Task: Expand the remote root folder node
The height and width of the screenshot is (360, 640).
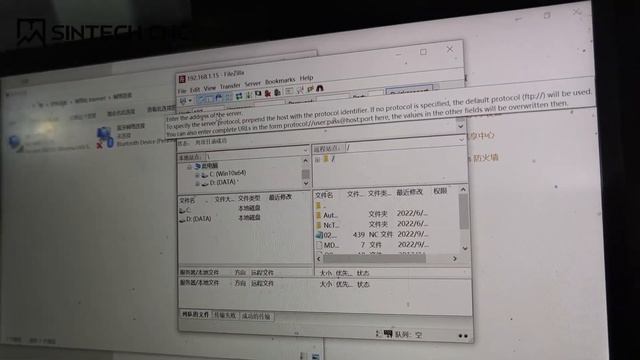Action: (317, 160)
